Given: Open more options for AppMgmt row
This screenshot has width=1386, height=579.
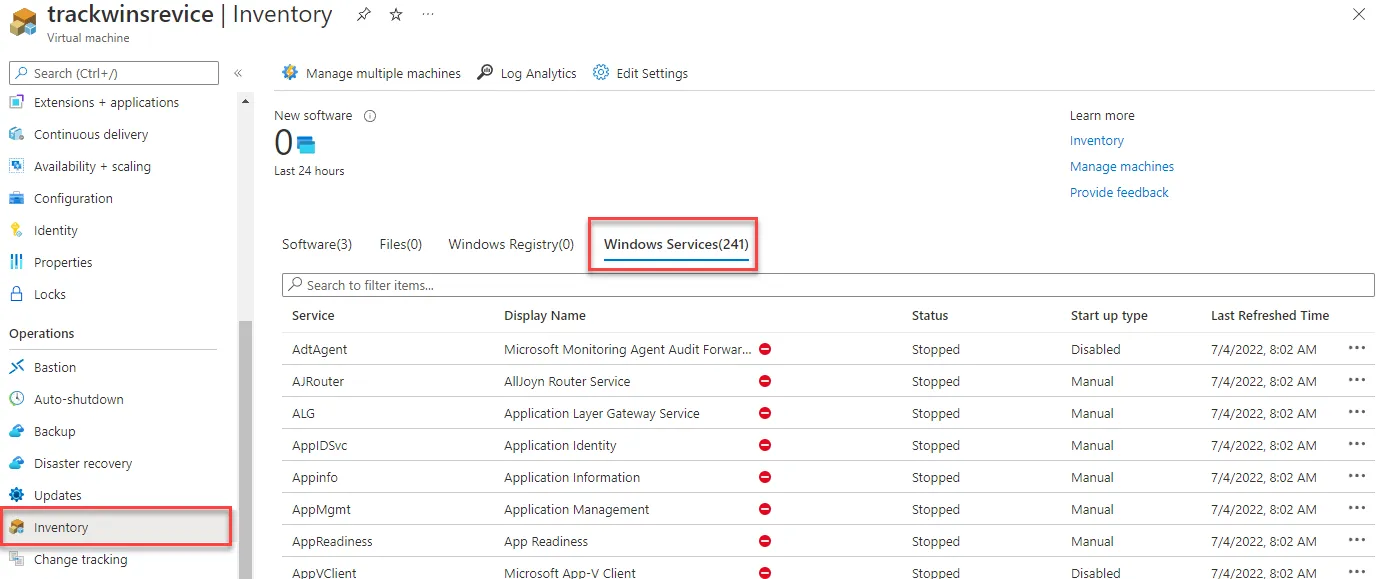Looking at the screenshot, I should [1357, 508].
